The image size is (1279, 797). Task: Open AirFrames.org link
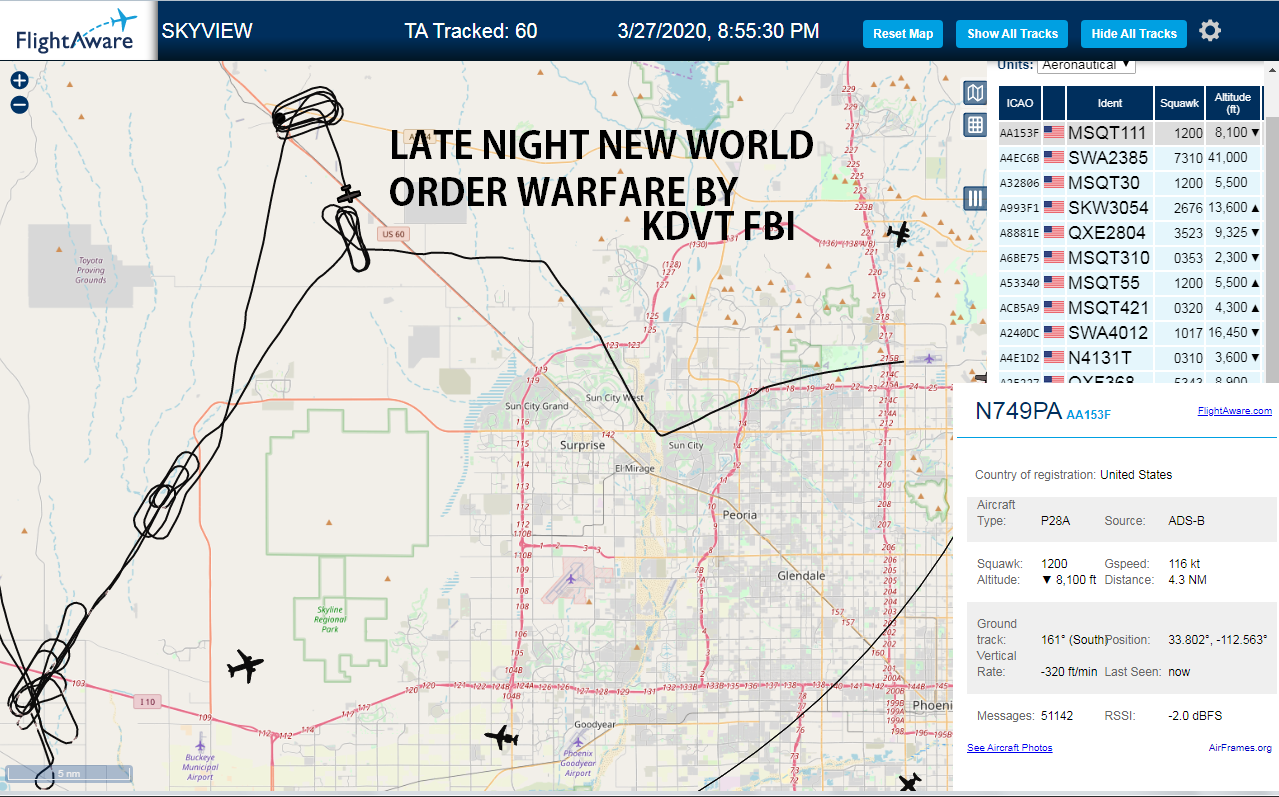tap(1240, 748)
